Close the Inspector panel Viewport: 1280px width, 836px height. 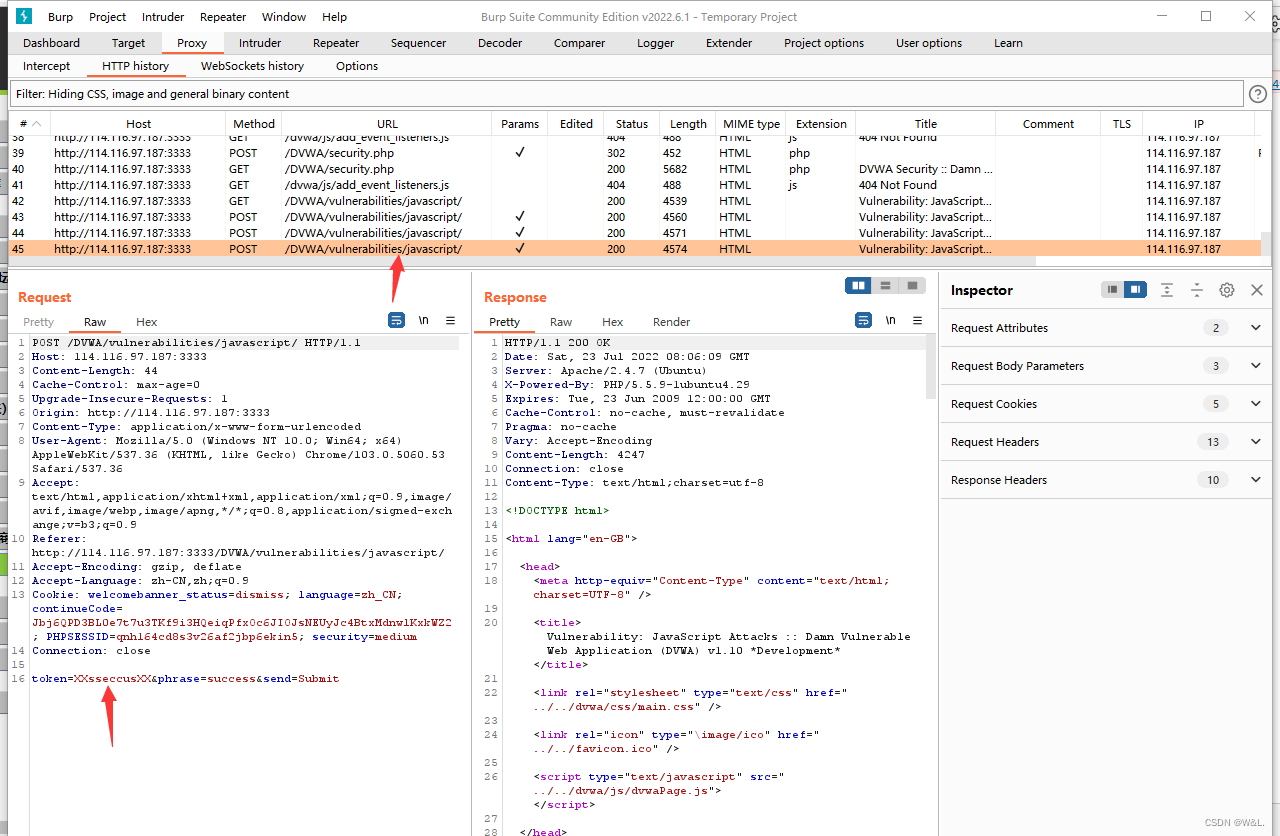click(1257, 290)
